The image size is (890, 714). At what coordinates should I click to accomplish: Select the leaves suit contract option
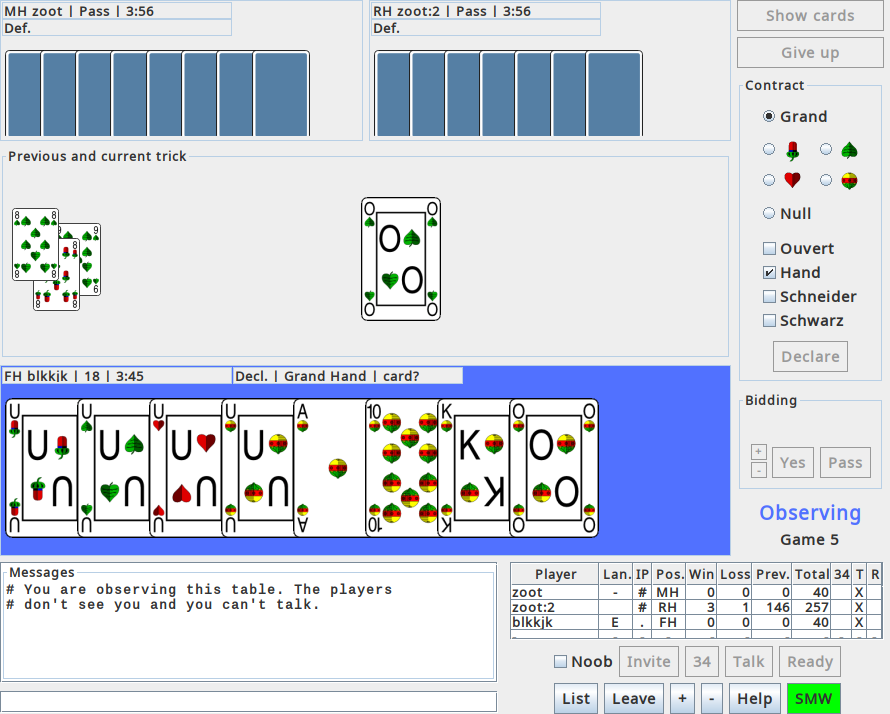point(826,149)
